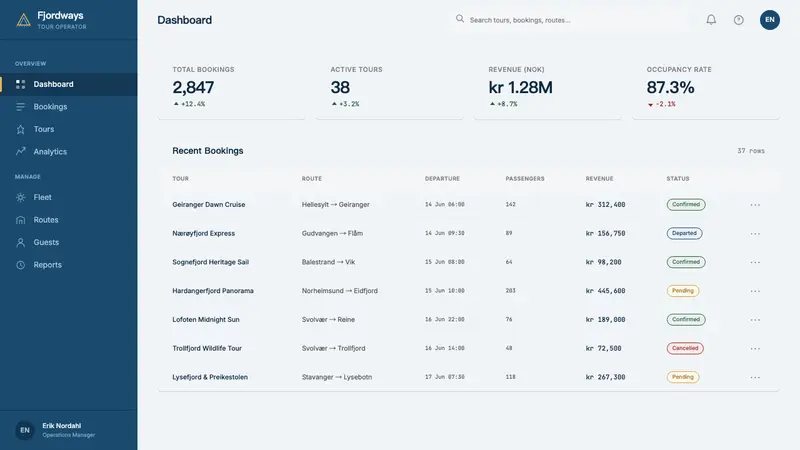Screen dimensions: 800x450
Task: Click route Stavanger → Lysebotn
Action: point(337,377)
